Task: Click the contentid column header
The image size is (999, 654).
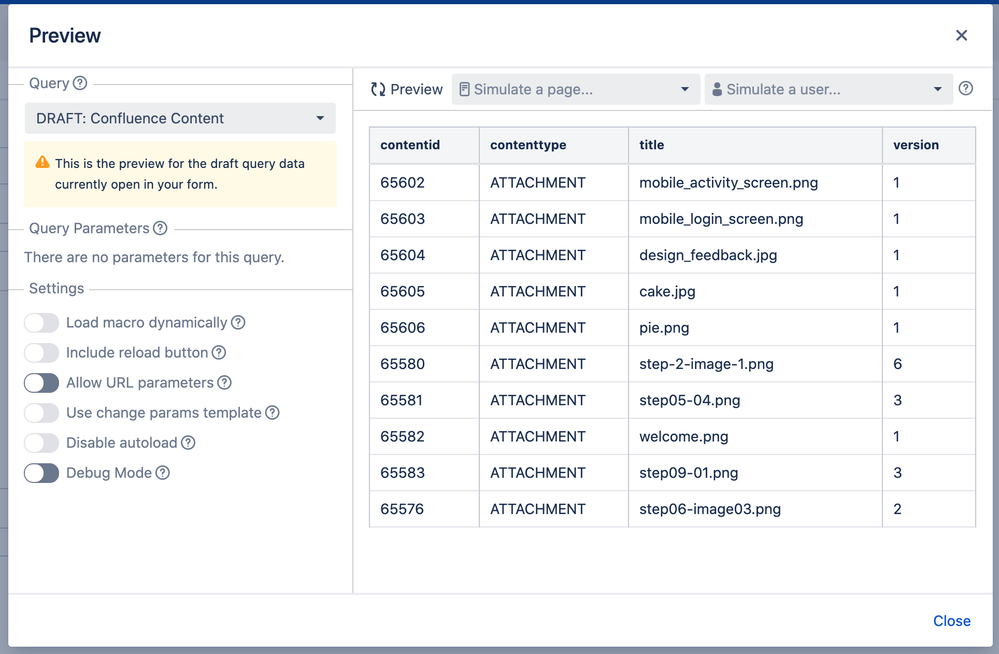Action: pyautogui.click(x=424, y=145)
